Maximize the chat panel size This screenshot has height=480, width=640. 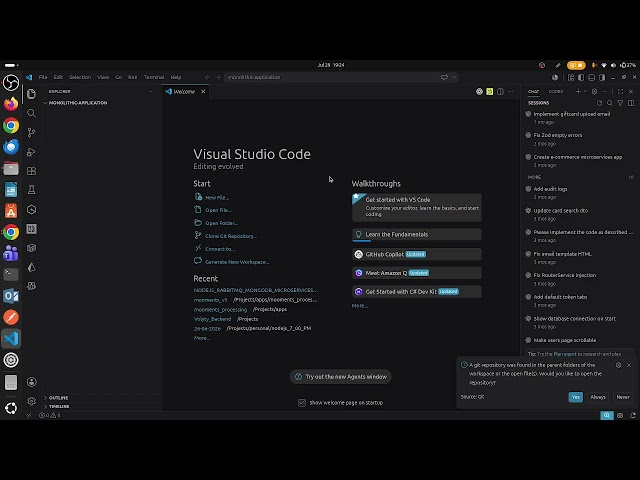point(620,91)
